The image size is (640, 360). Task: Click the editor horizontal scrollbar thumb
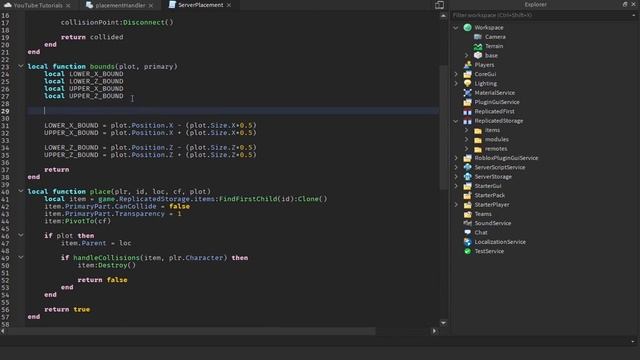(x=191, y=331)
